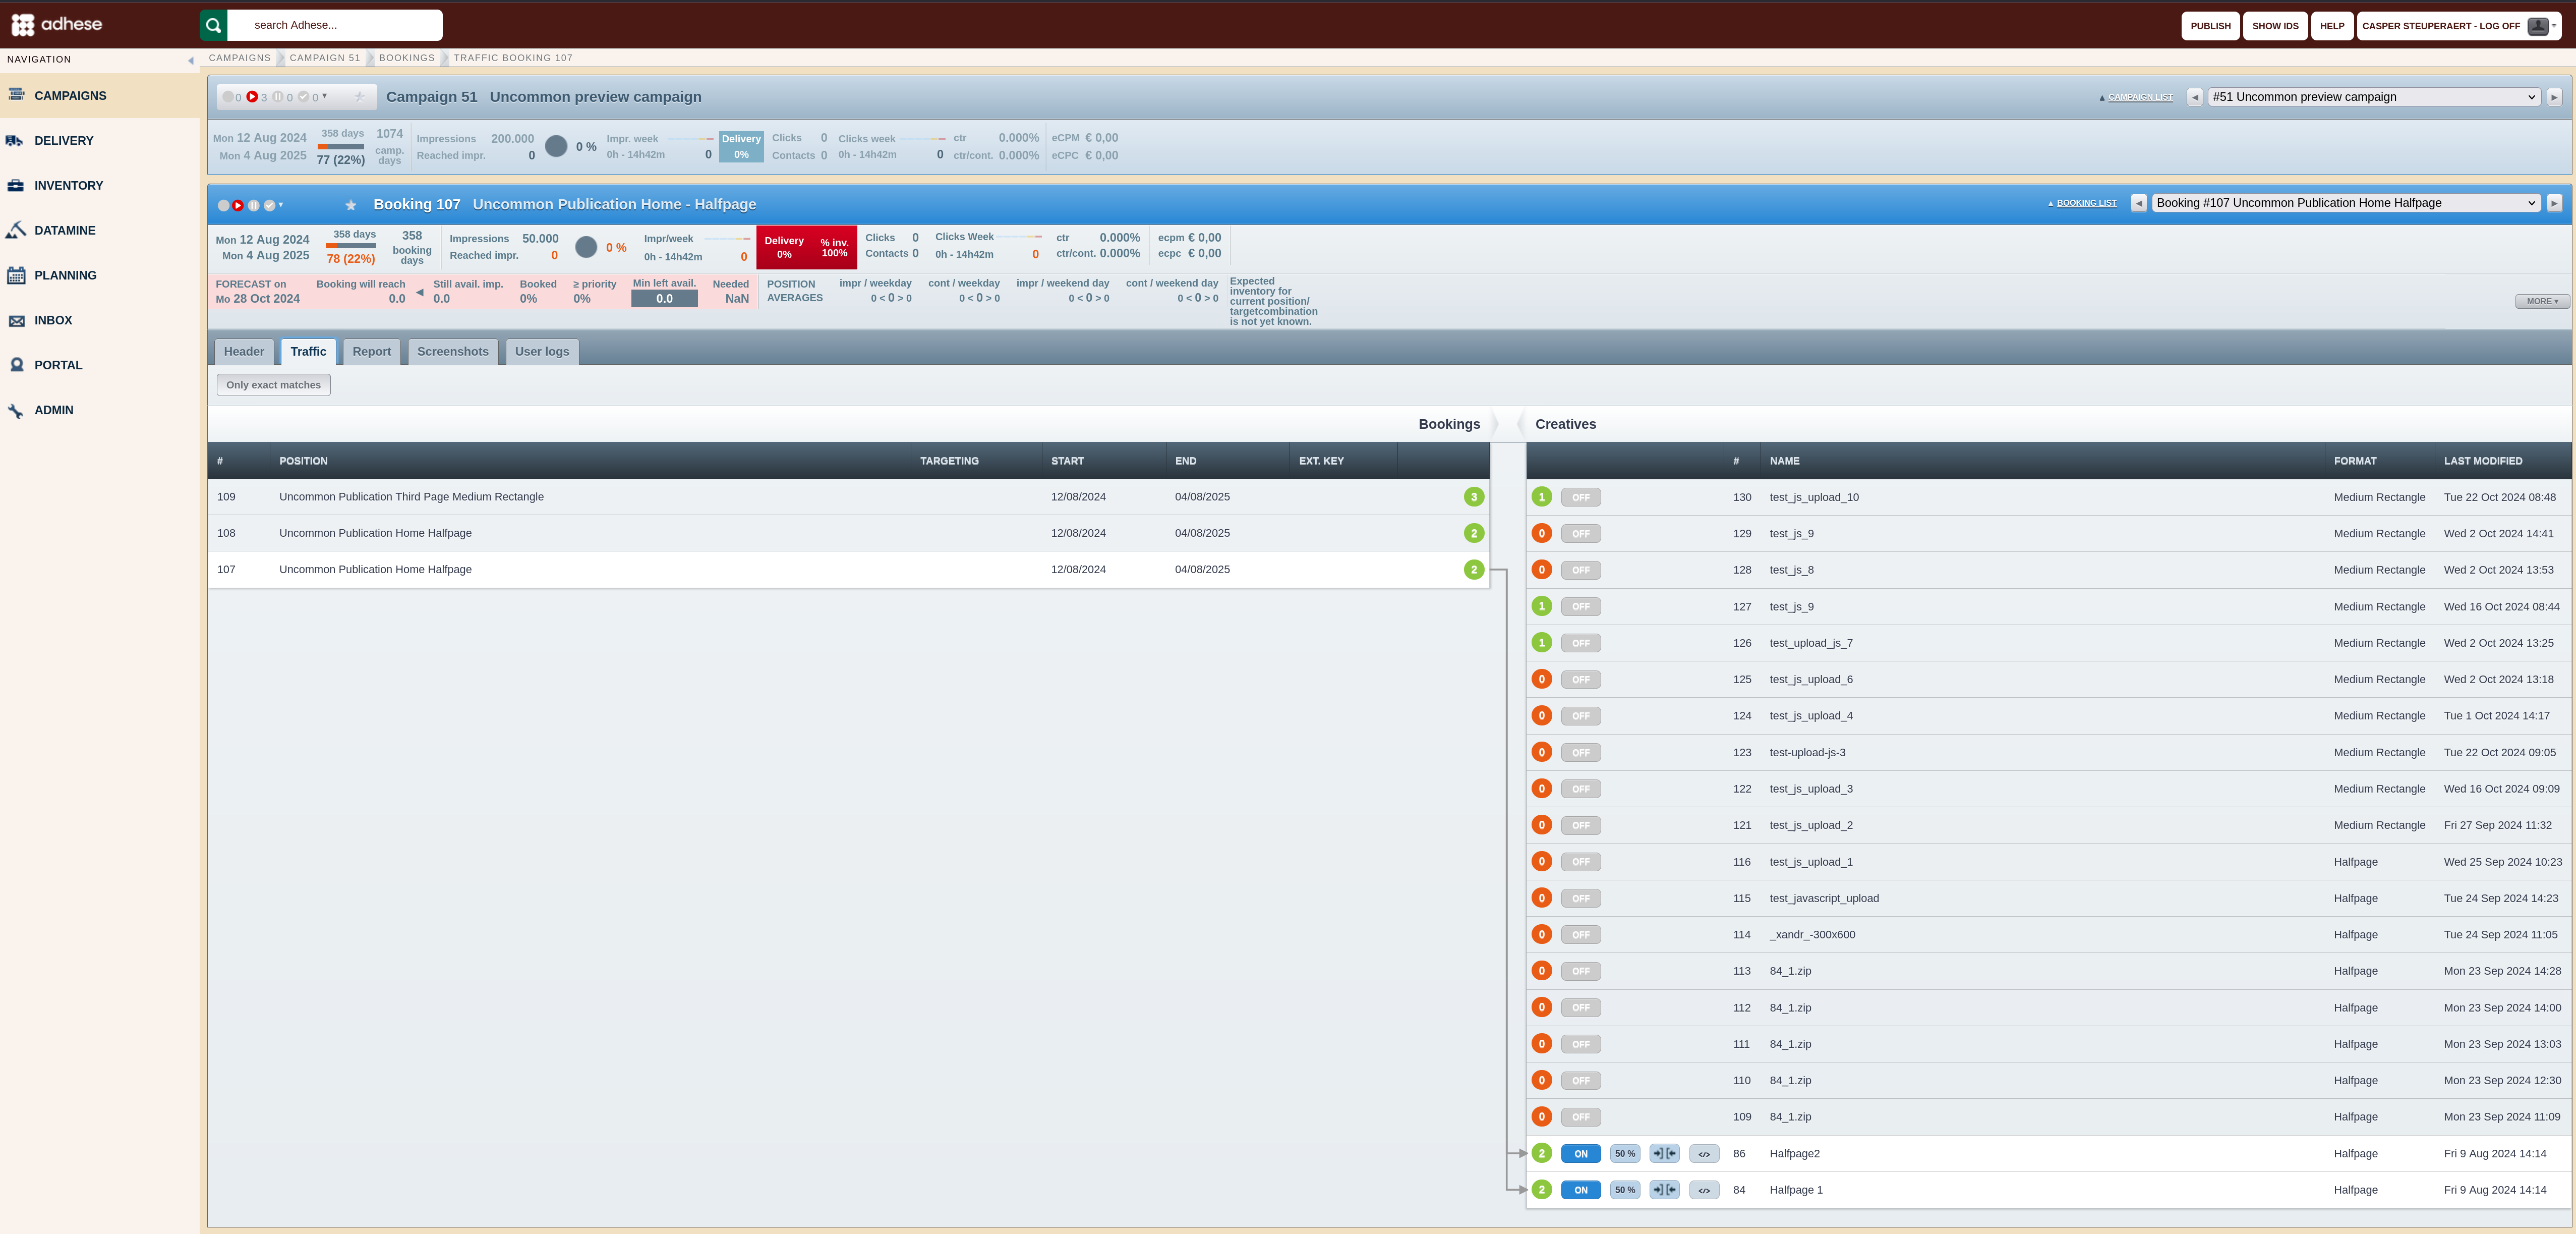Click the red play status icon of Campaign 51

[252, 97]
